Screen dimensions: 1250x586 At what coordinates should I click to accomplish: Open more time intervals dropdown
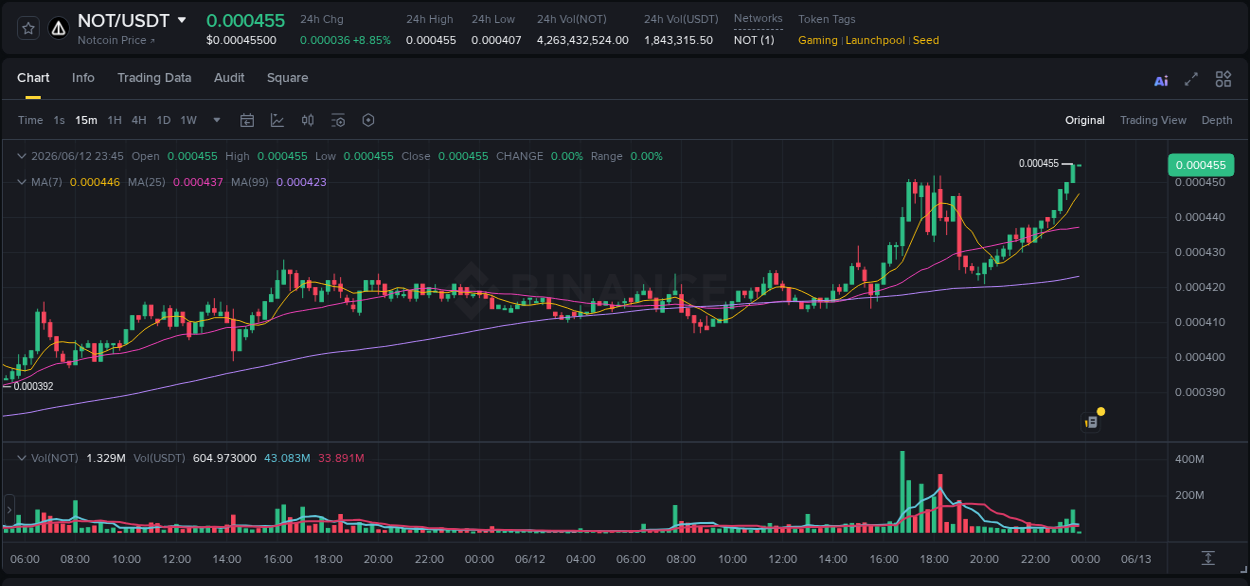click(x=217, y=120)
